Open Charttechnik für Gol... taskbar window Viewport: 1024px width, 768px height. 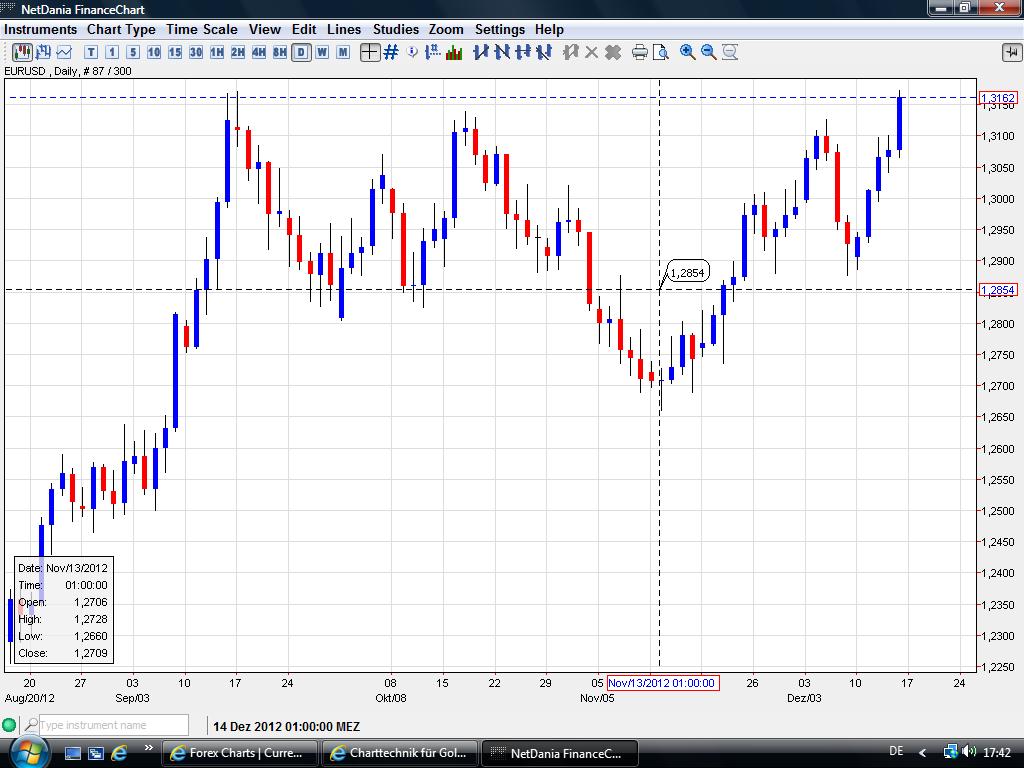click(399, 753)
